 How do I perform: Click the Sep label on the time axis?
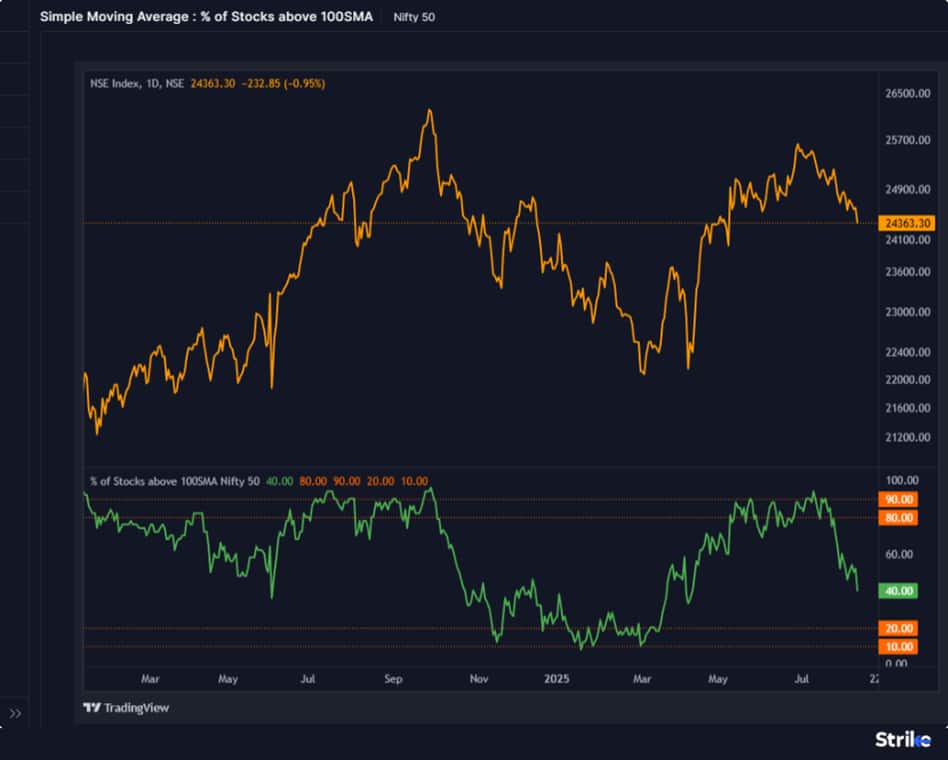pos(393,679)
